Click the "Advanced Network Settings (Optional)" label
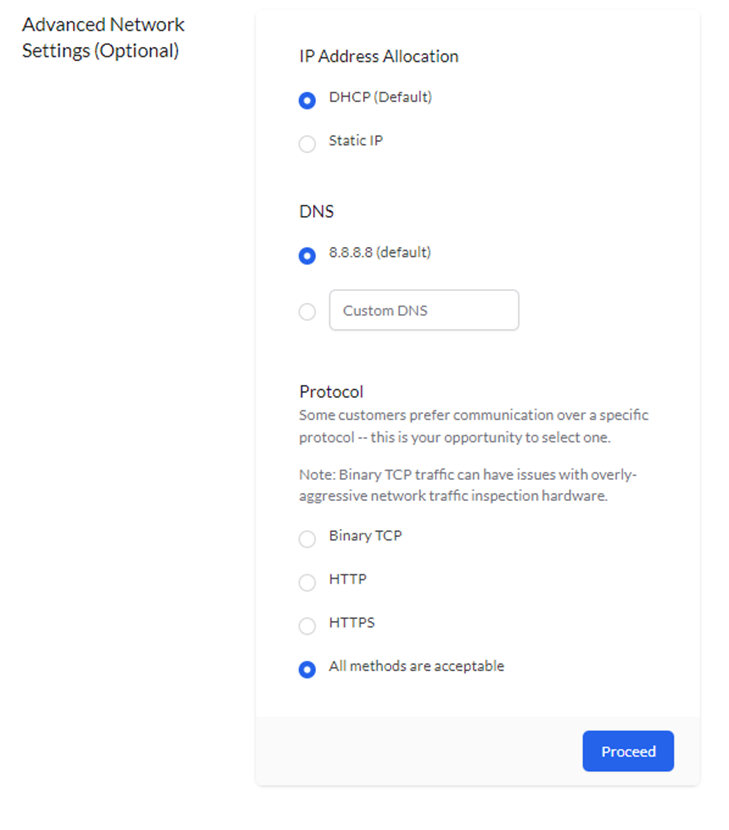This screenshot has width=729, height=830. (102, 37)
